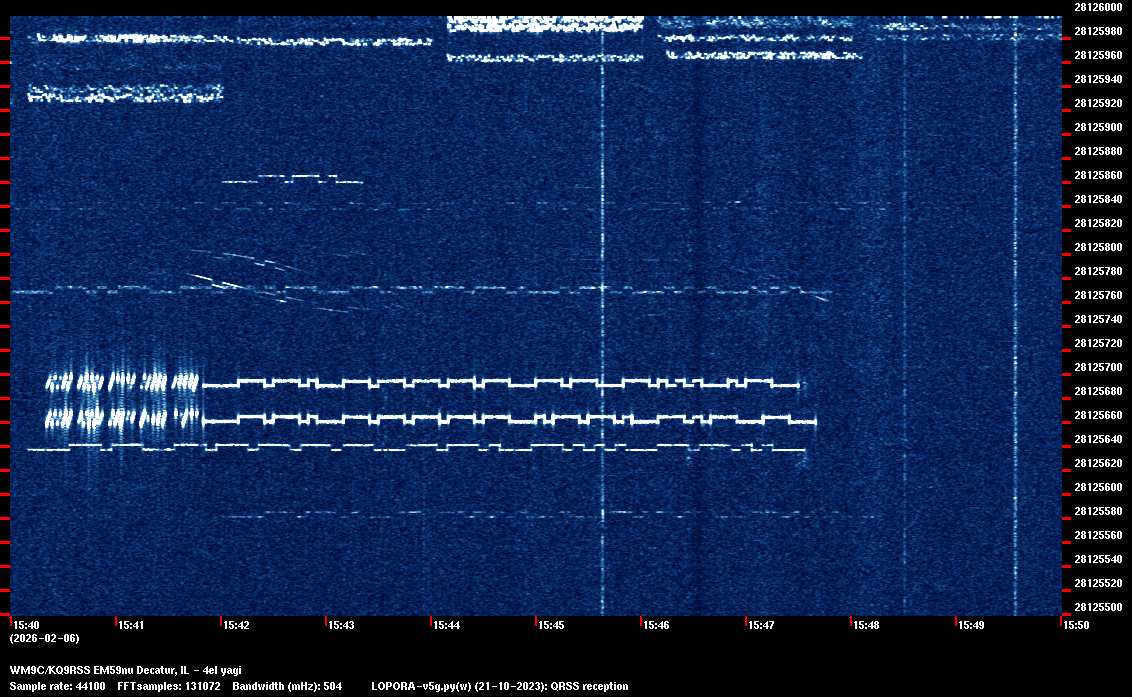Select the 28125760 frequency scale label
Viewport: 1132px width, 697px height.
pyautogui.click(x=1096, y=295)
